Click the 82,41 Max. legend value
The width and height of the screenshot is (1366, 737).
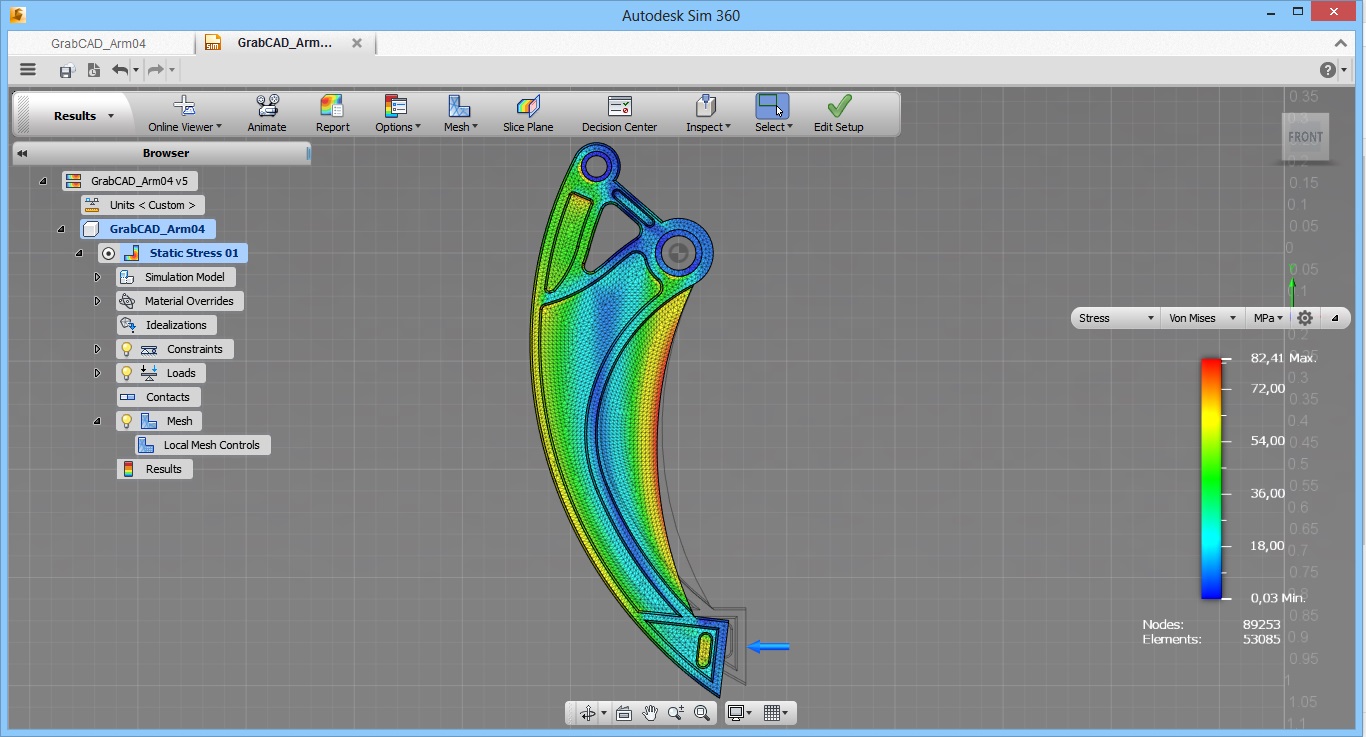1282,358
